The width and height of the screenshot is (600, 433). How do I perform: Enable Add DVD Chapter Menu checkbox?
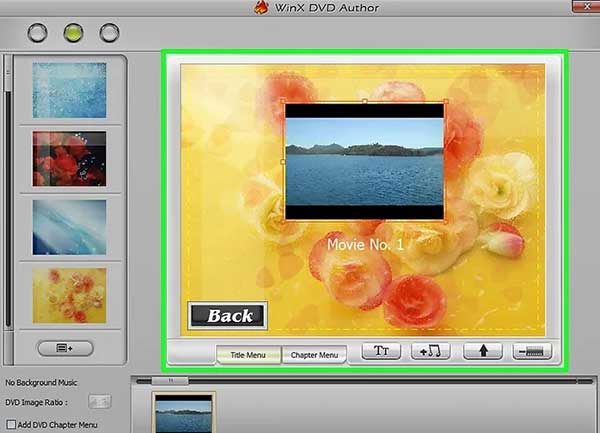(11, 425)
